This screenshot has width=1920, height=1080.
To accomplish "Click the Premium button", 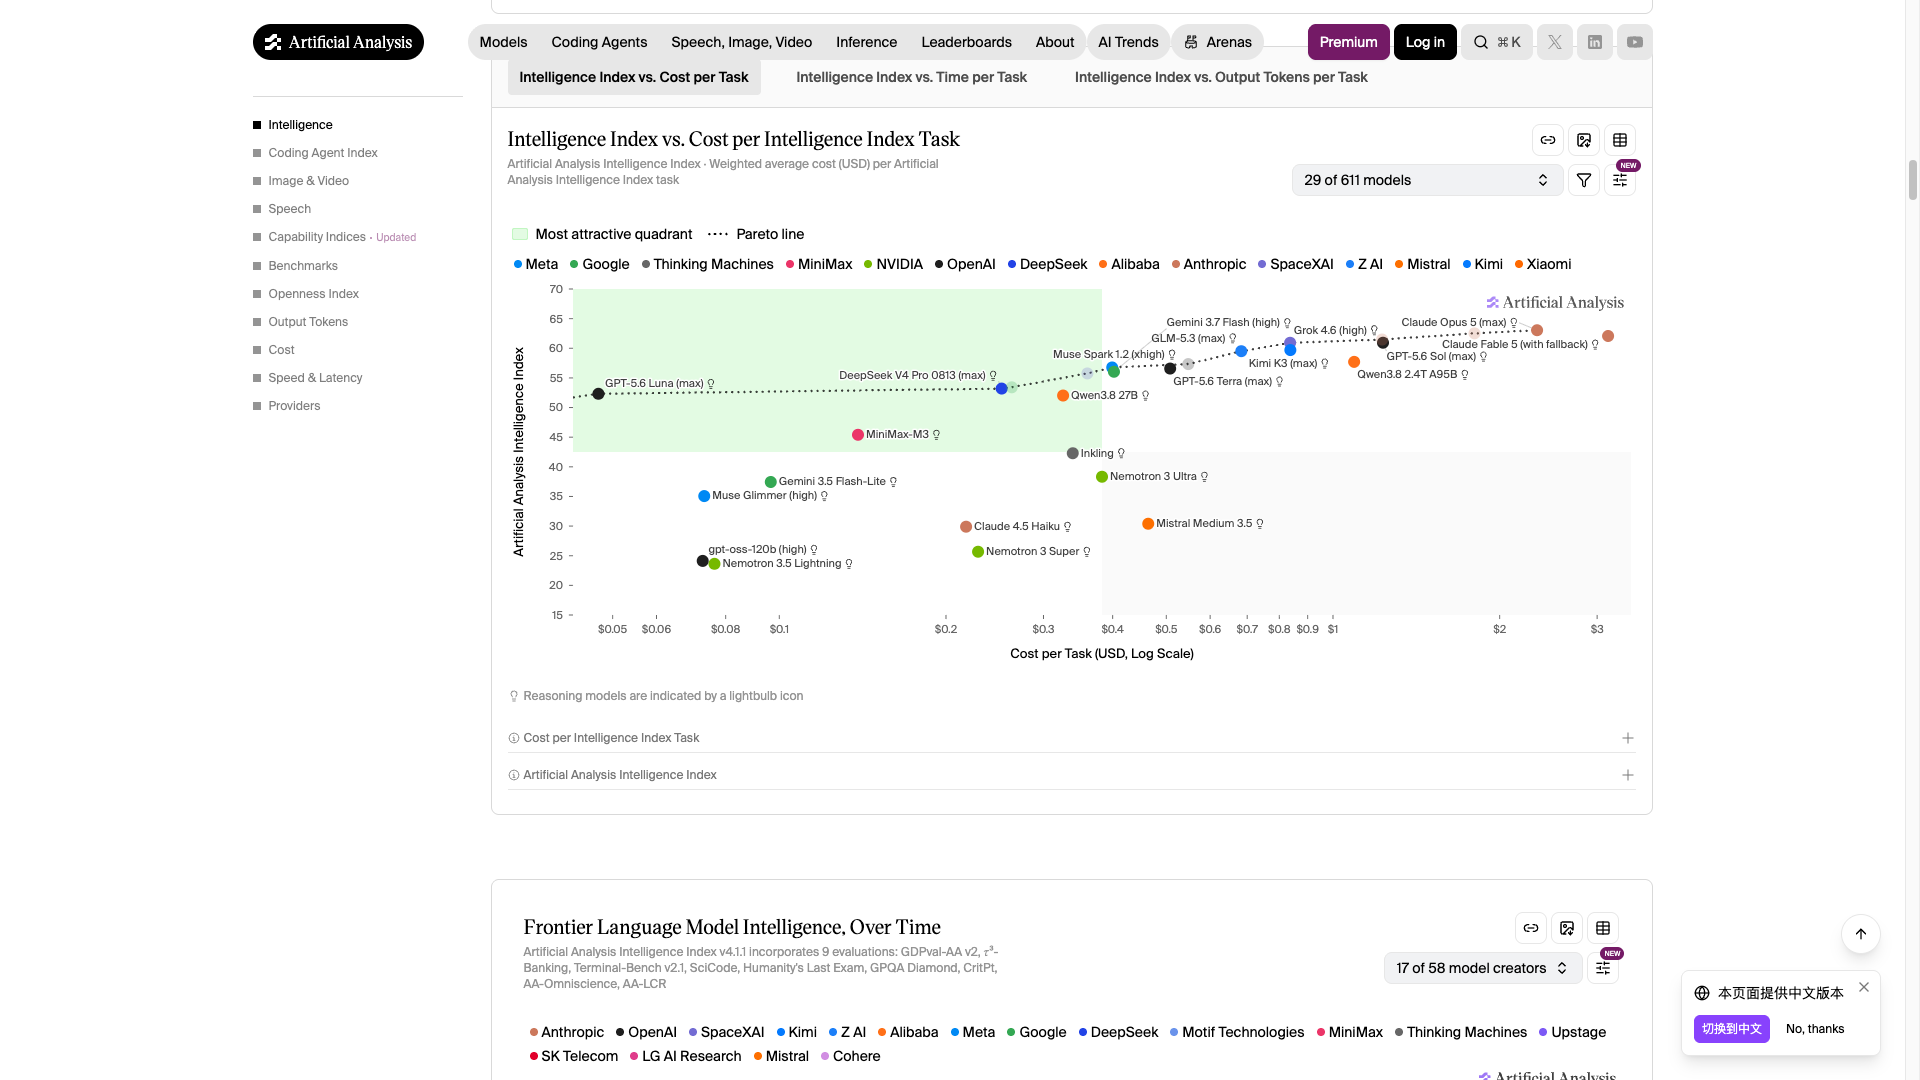I will pos(1348,42).
